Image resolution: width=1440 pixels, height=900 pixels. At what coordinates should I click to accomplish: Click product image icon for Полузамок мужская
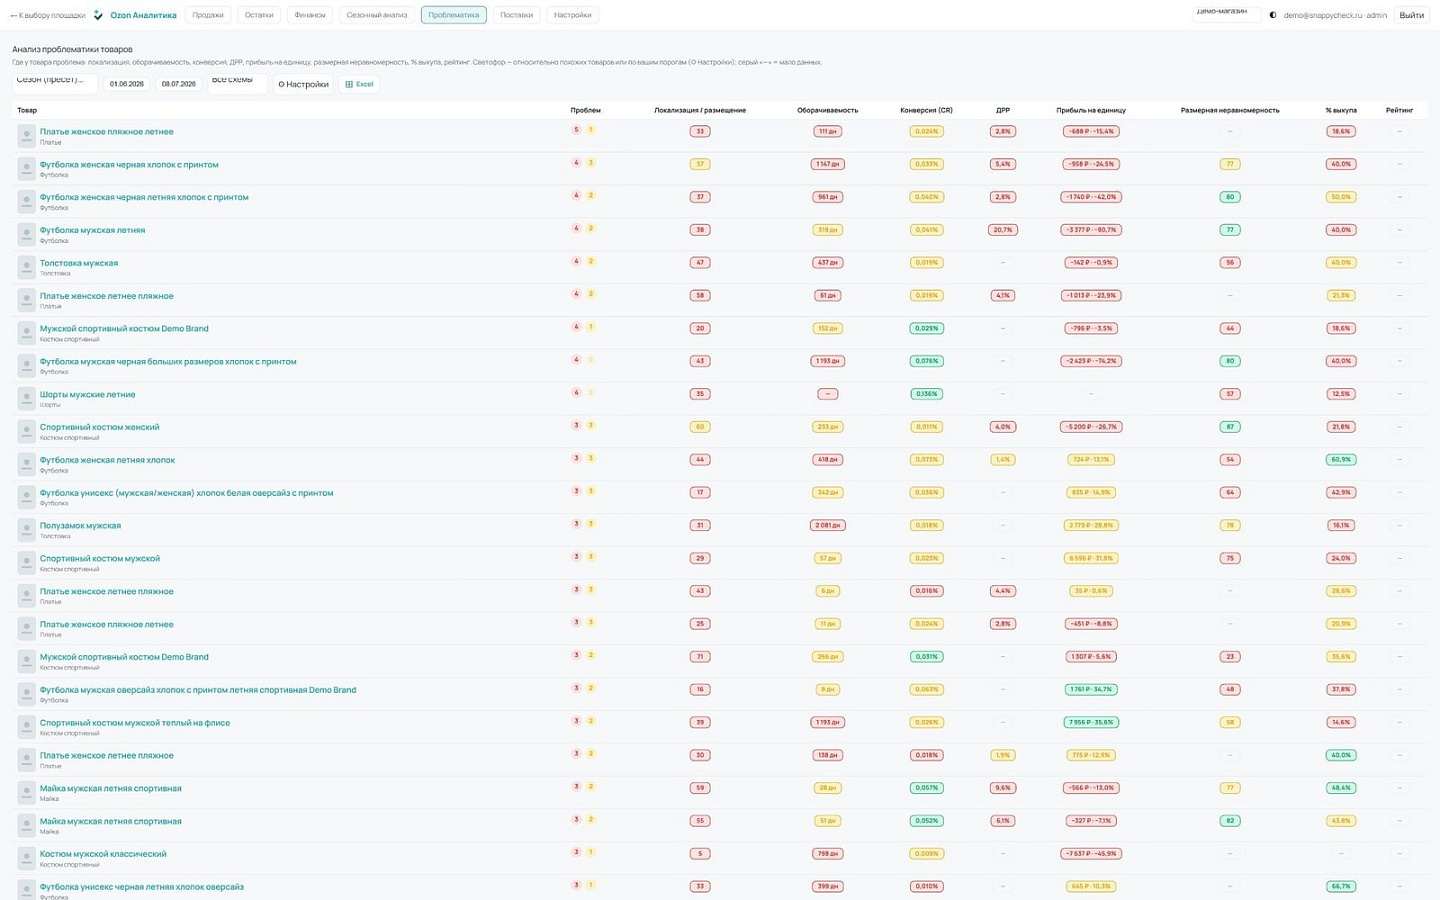pos(27,530)
